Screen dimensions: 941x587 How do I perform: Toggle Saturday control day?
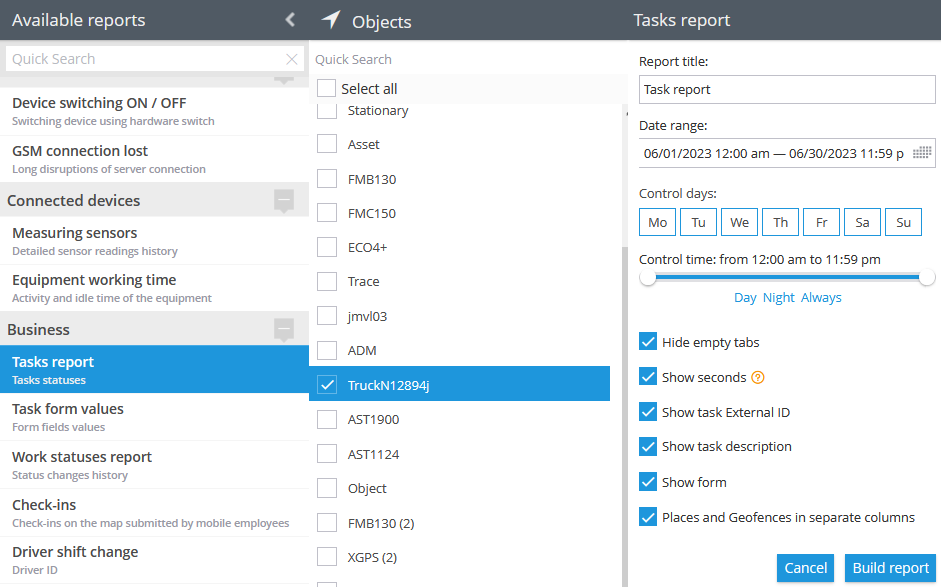862,222
